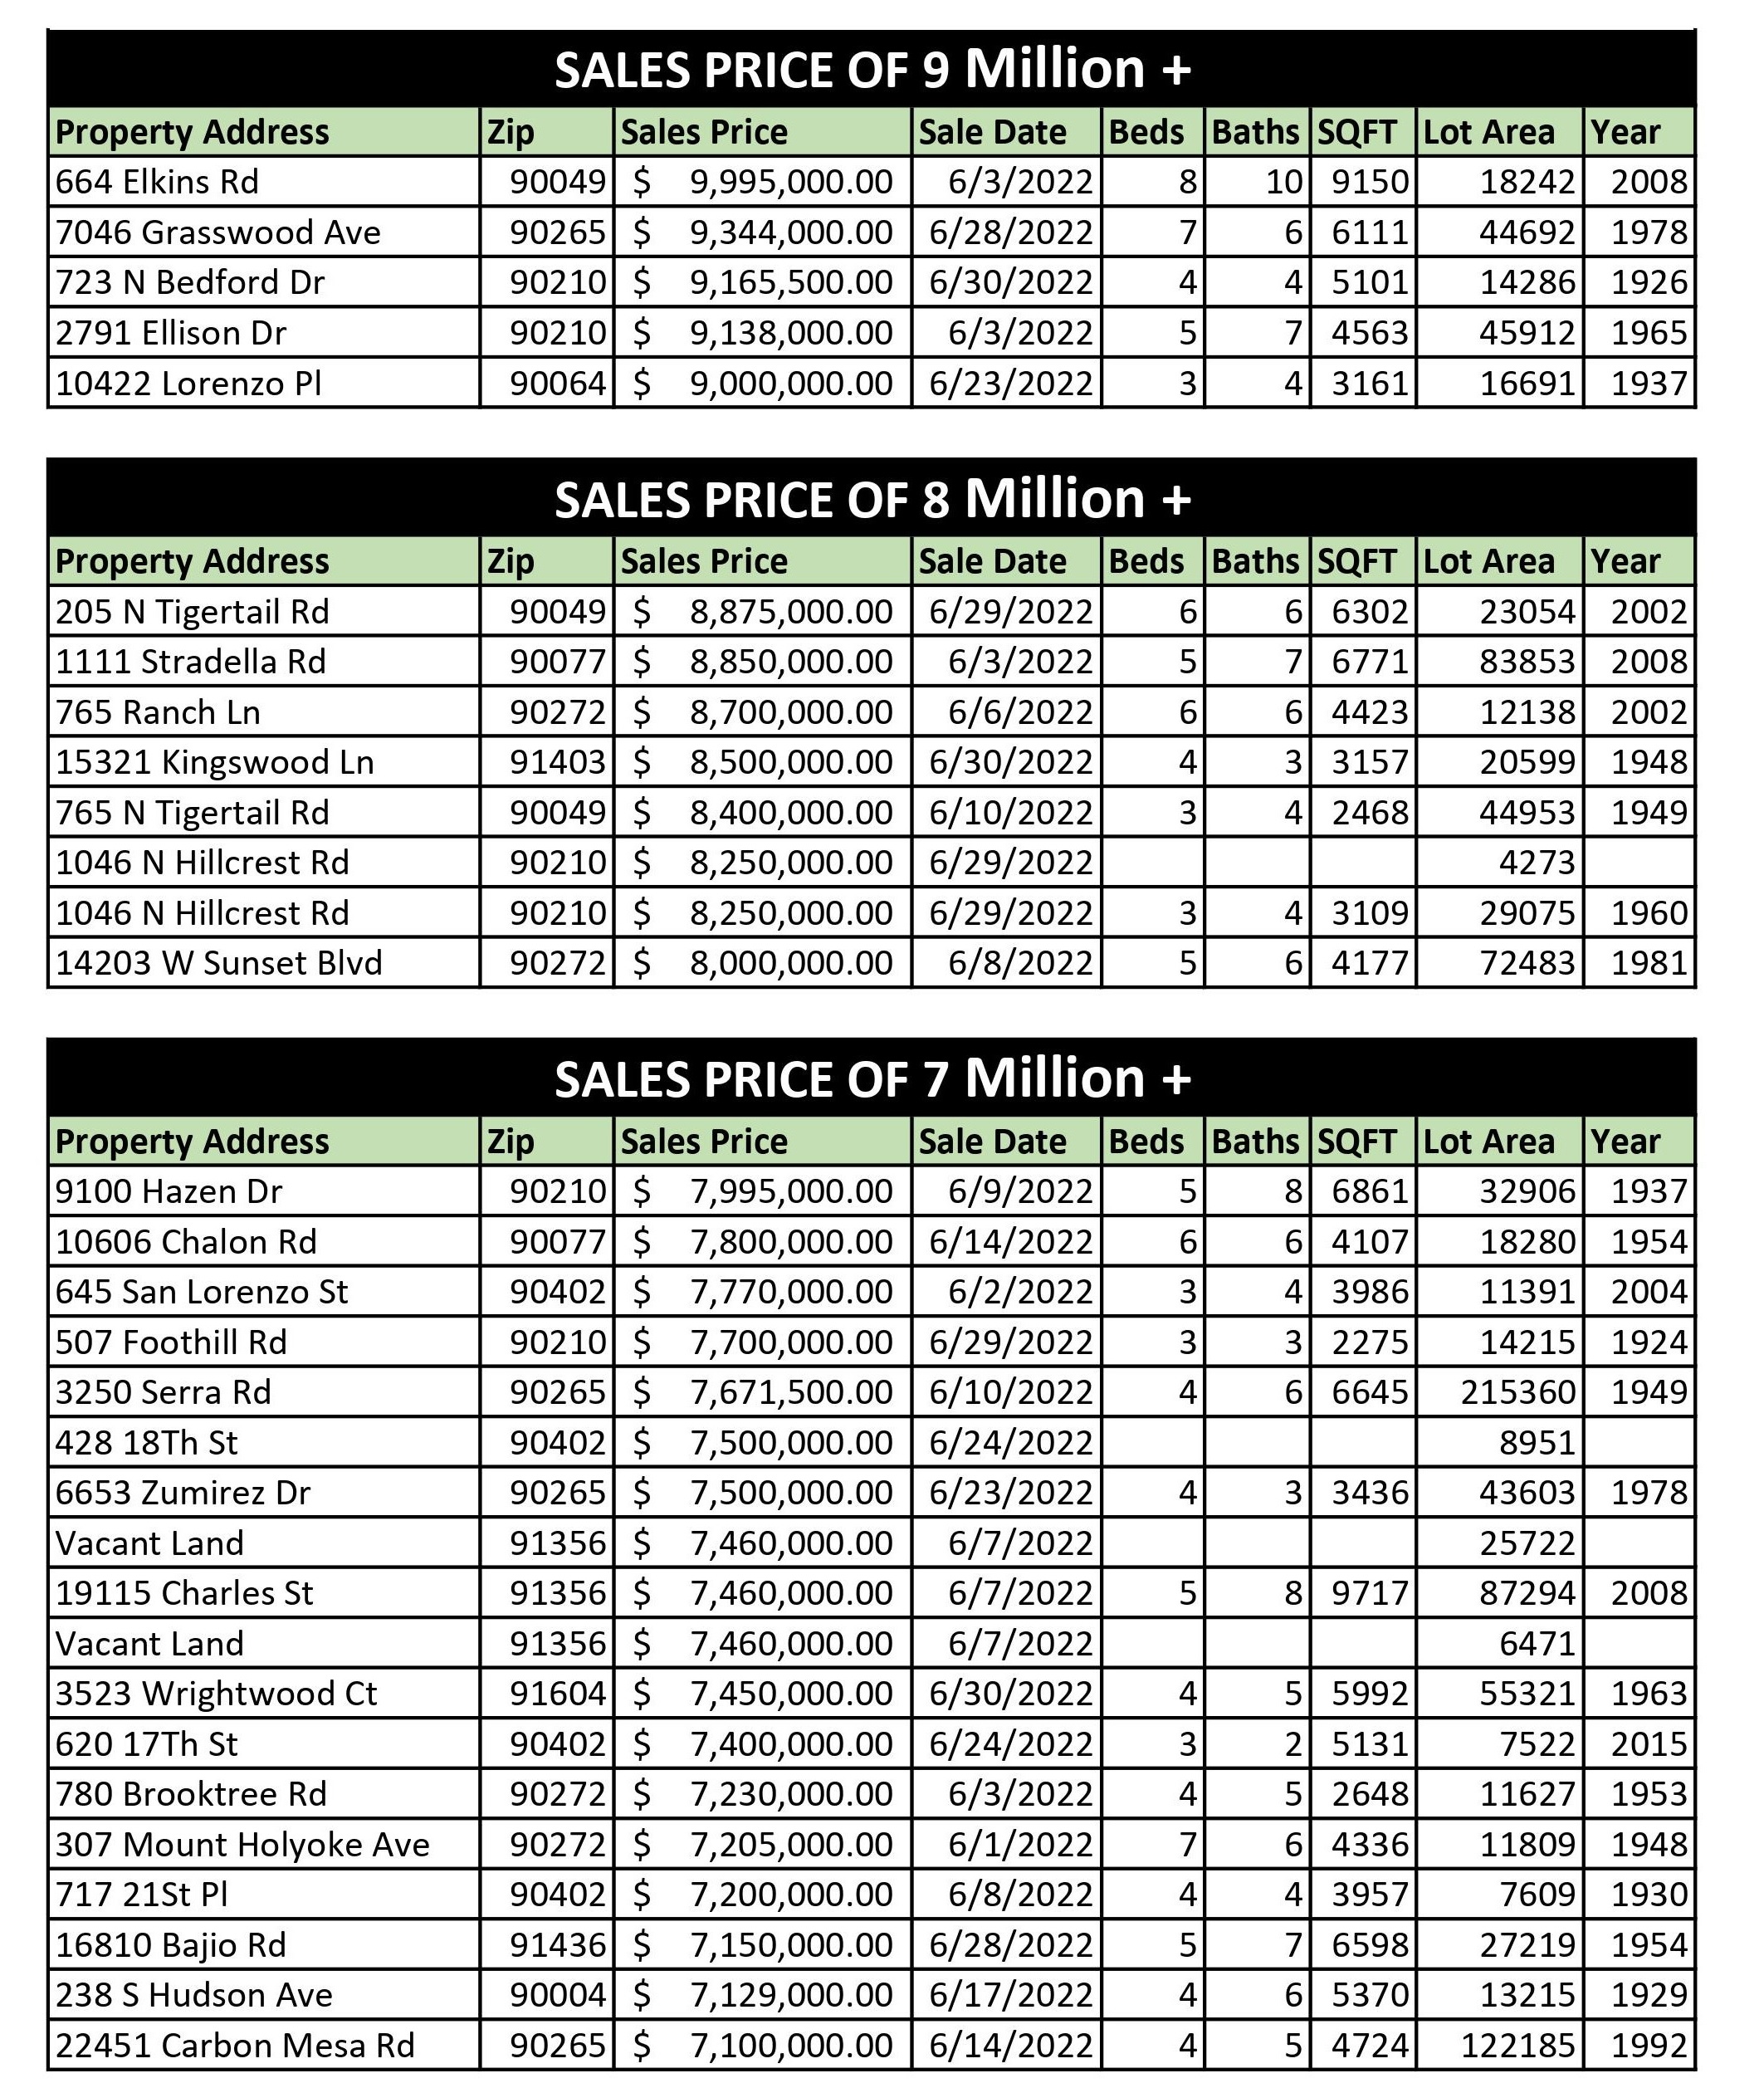Viewport: 1764px width, 2083px height.
Task: Select the 19115 Charles St address cell
Action: pos(184,1593)
